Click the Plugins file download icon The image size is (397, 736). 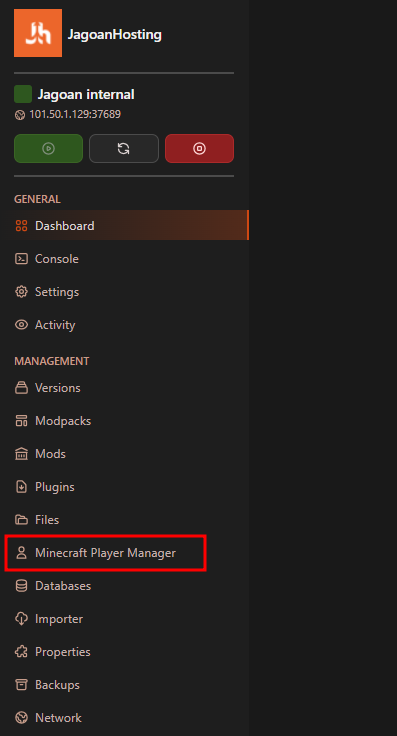(x=22, y=487)
